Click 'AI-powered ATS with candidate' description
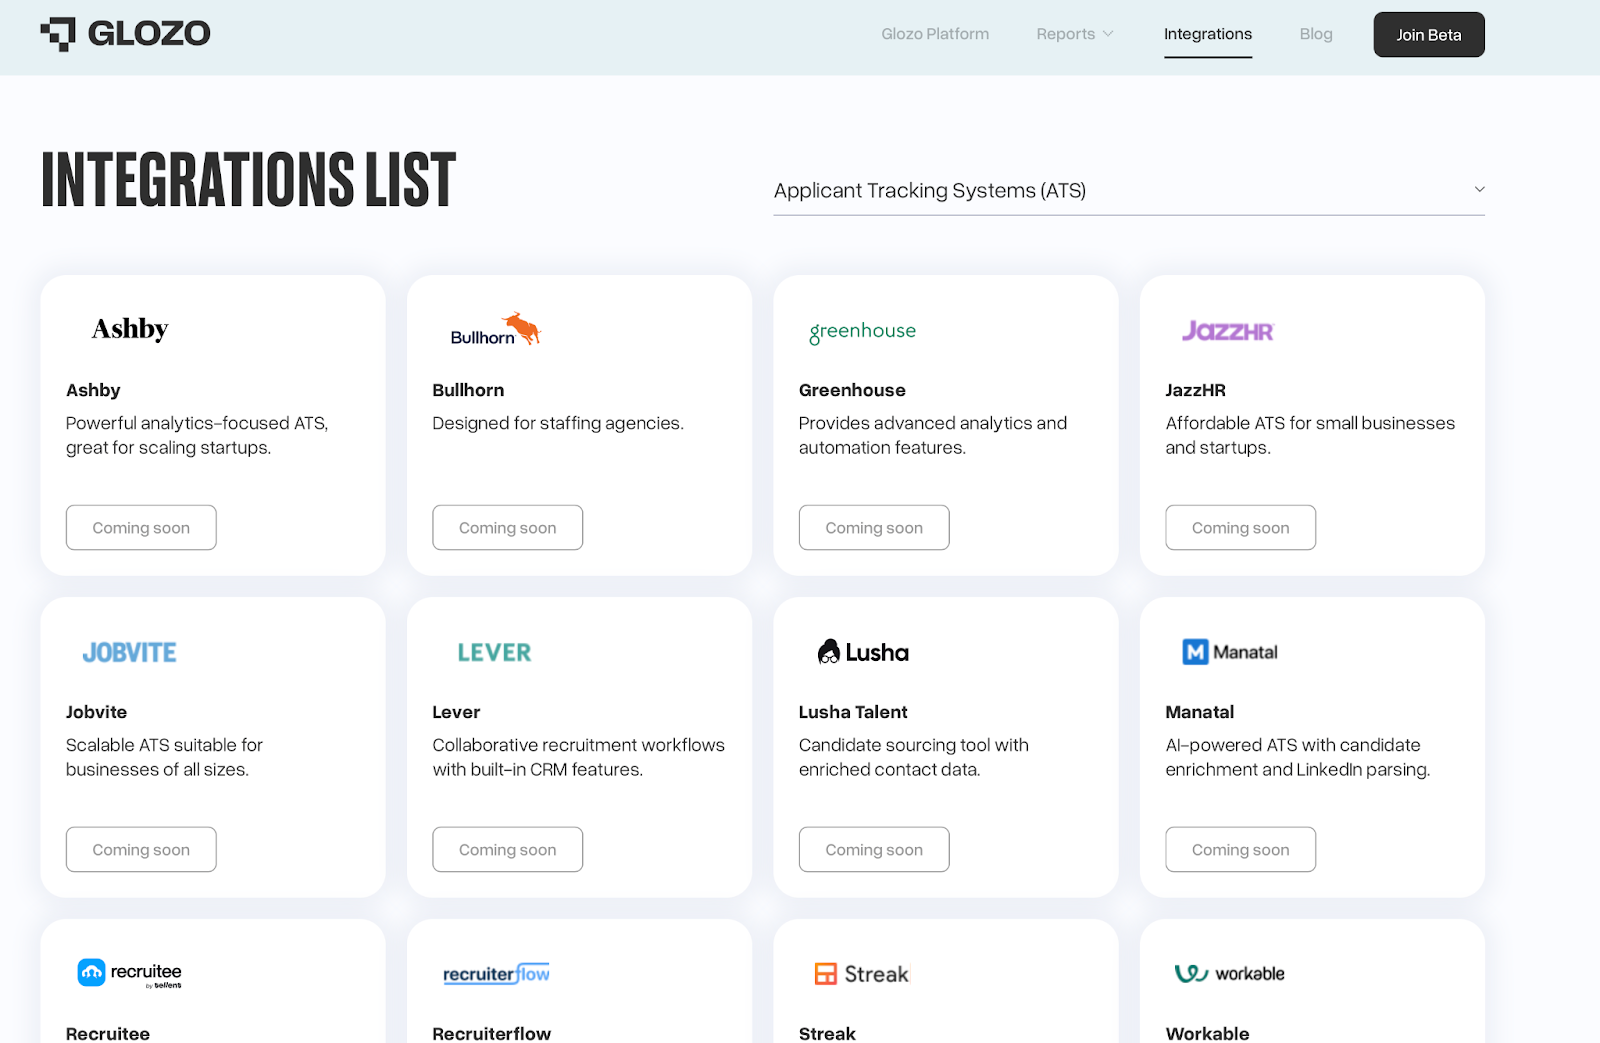 pyautogui.click(x=1297, y=757)
